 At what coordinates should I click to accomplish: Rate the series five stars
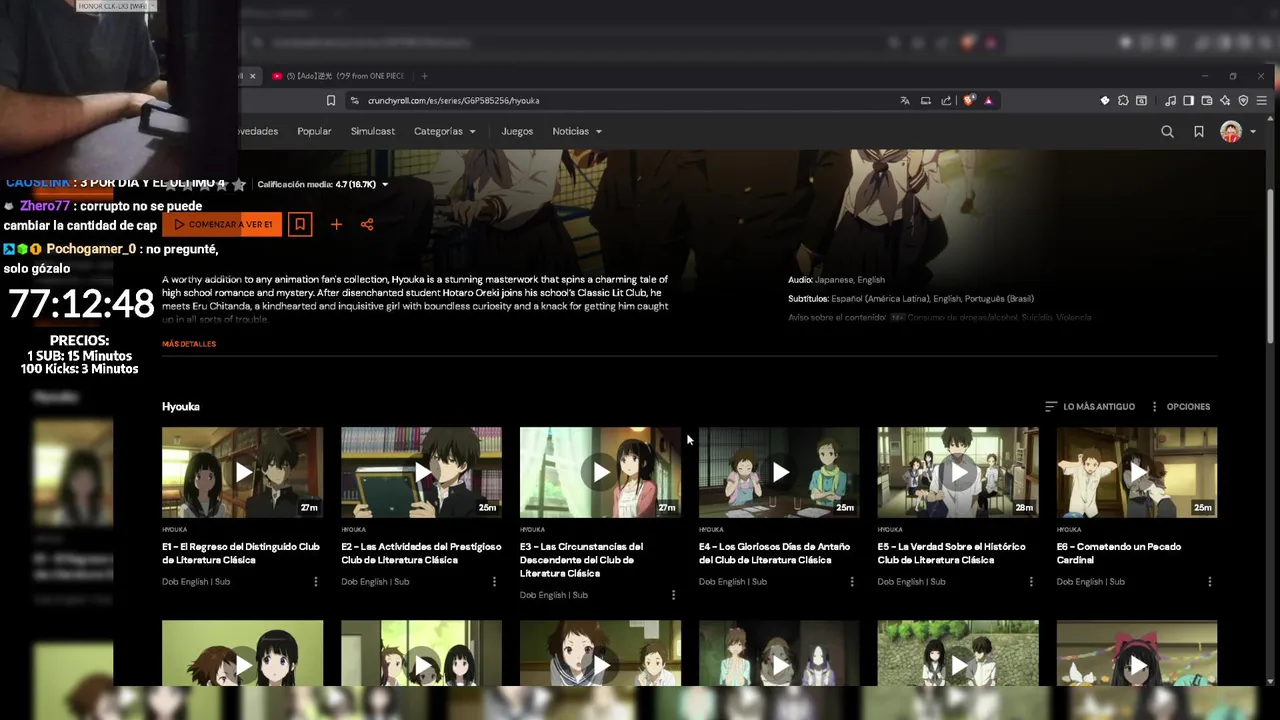point(239,184)
